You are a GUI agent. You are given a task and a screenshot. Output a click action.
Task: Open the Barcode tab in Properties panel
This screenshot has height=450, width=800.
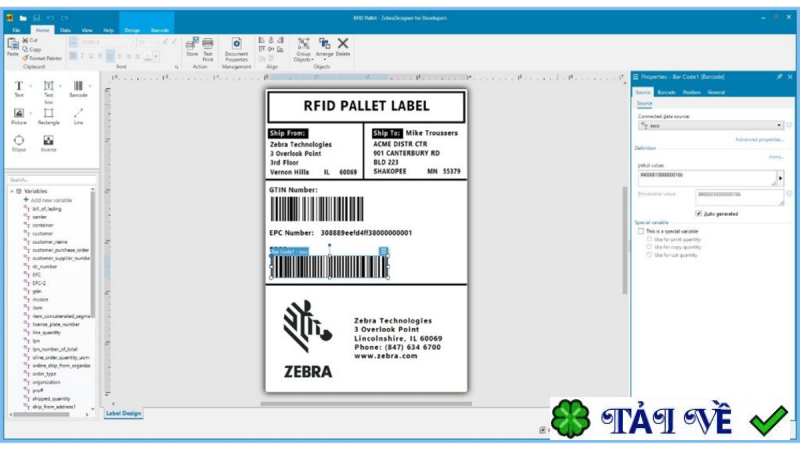coord(666,92)
